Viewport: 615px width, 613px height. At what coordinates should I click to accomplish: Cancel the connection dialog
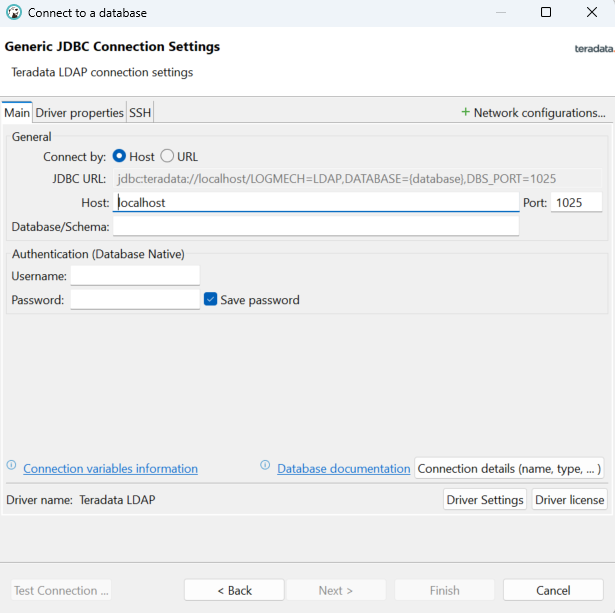[x=553, y=590]
